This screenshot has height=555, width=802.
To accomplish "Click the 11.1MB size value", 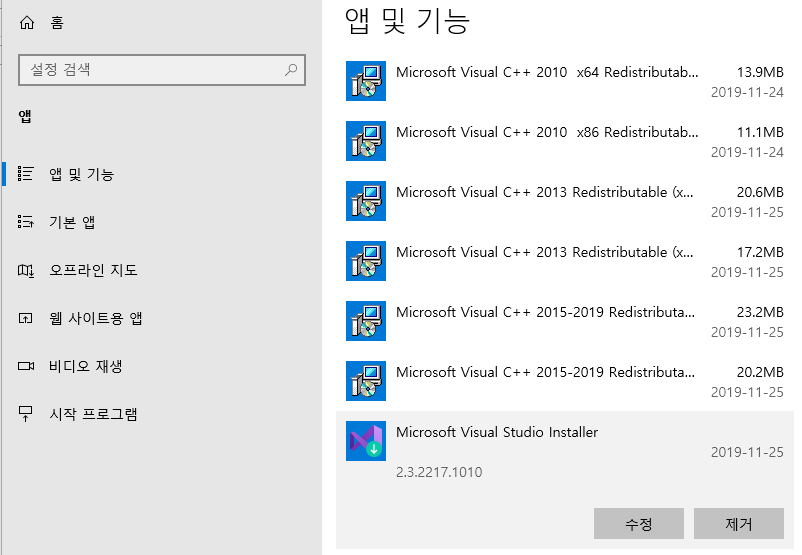I will point(760,132).
